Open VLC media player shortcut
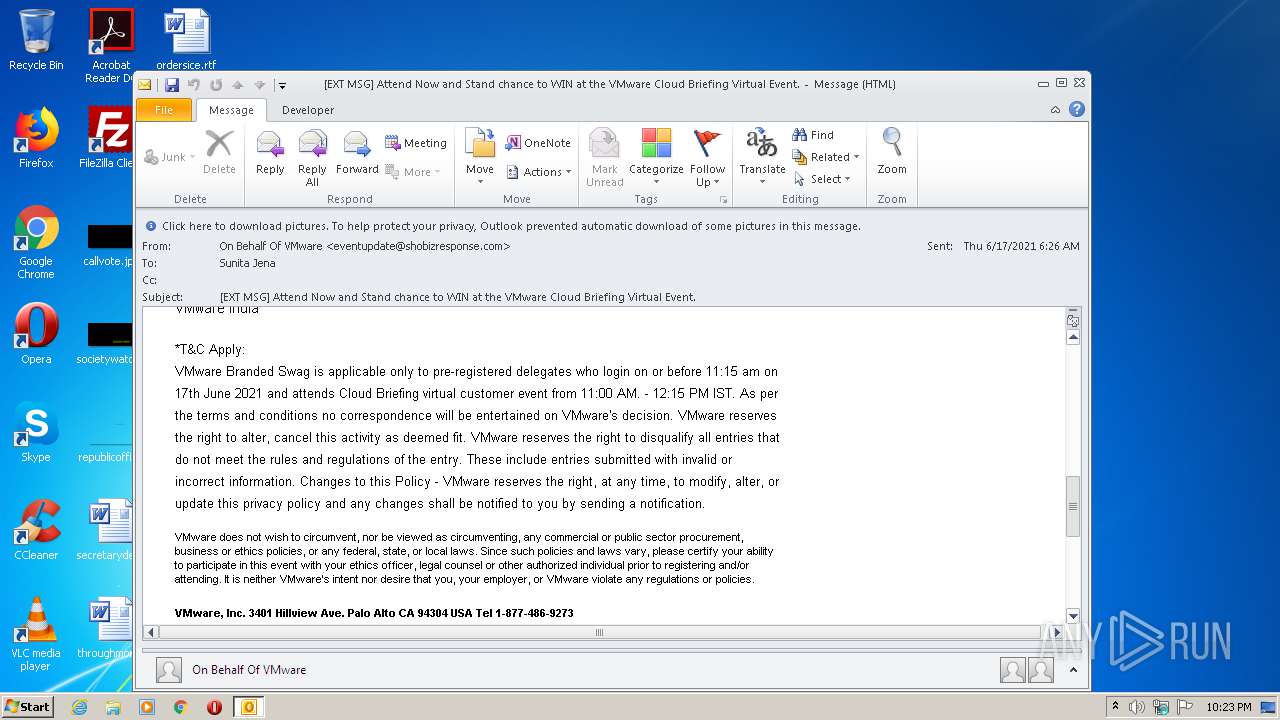1280x720 pixels. (36, 634)
